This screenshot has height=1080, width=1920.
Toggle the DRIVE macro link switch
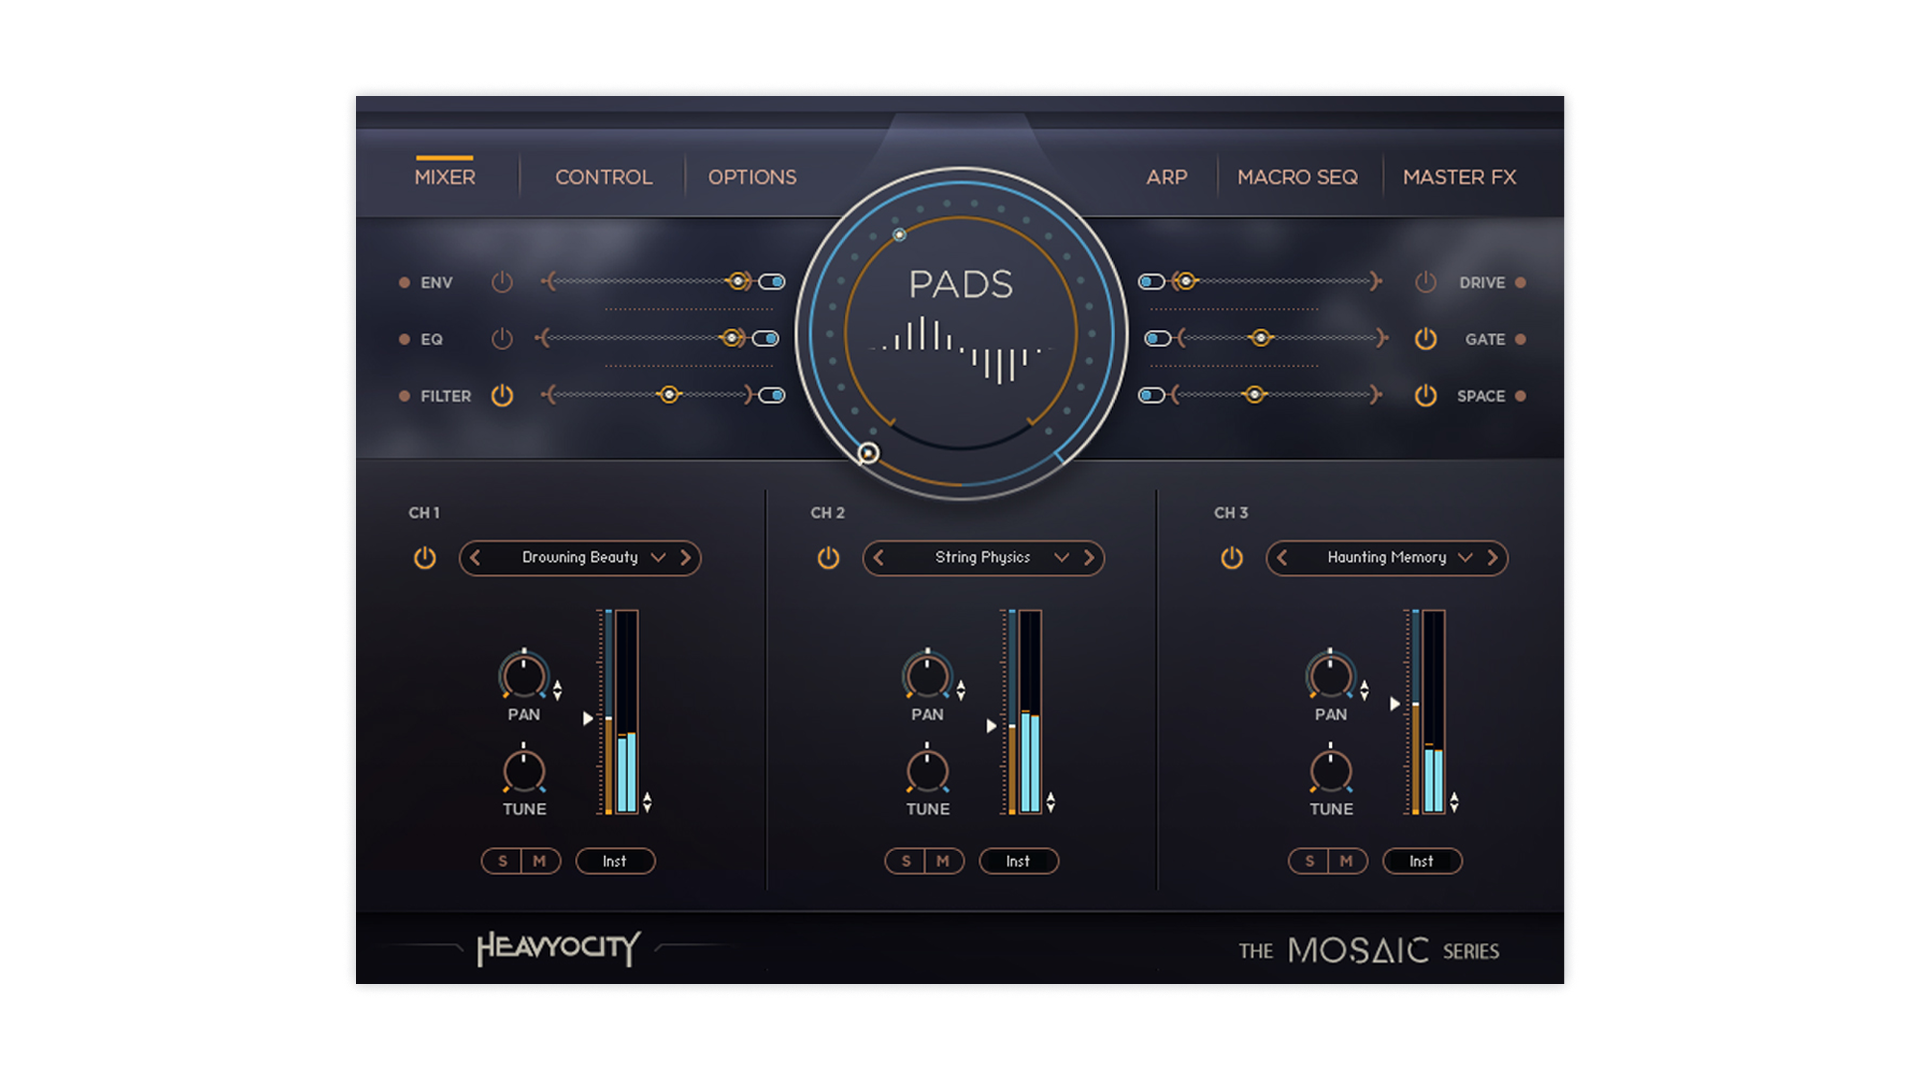pos(1152,282)
